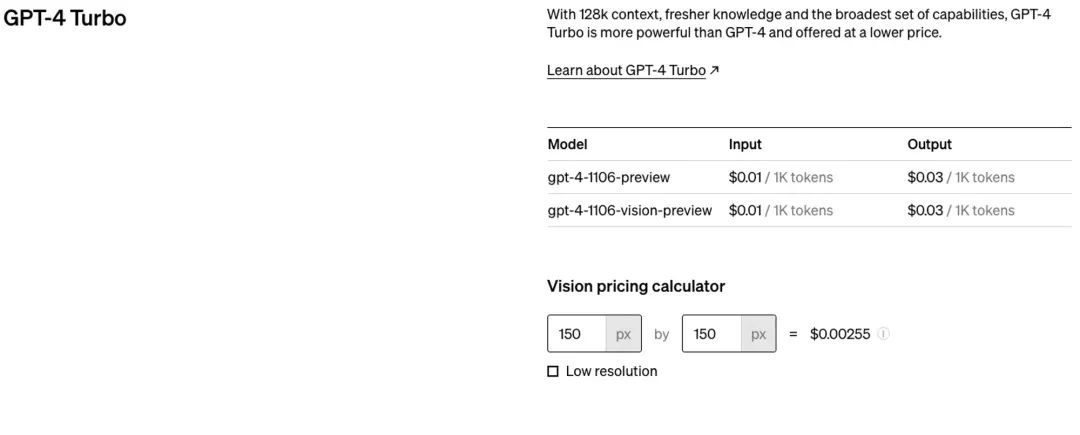Focus the width pixel input field

576,334
